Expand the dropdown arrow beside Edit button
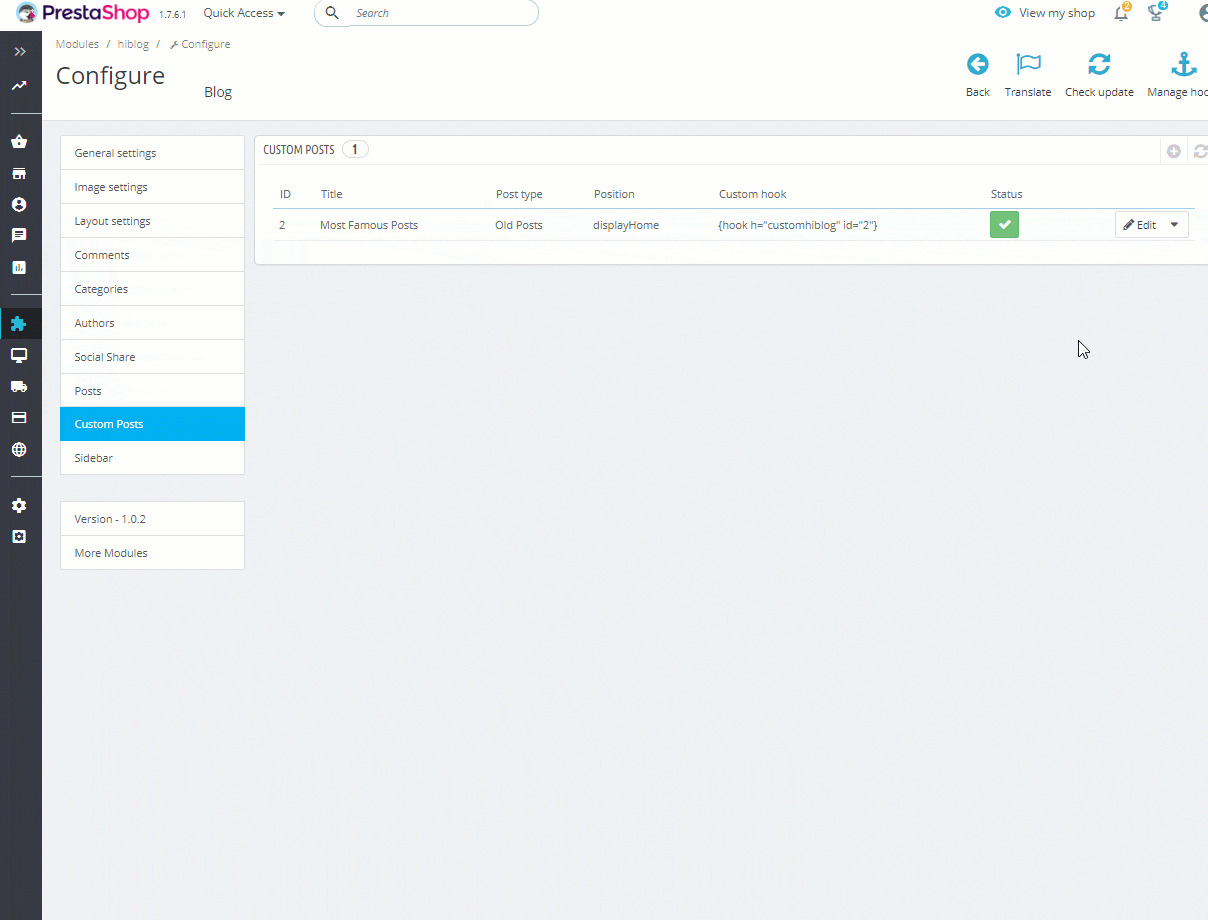Image resolution: width=1208 pixels, height=920 pixels. pyautogui.click(x=1175, y=225)
